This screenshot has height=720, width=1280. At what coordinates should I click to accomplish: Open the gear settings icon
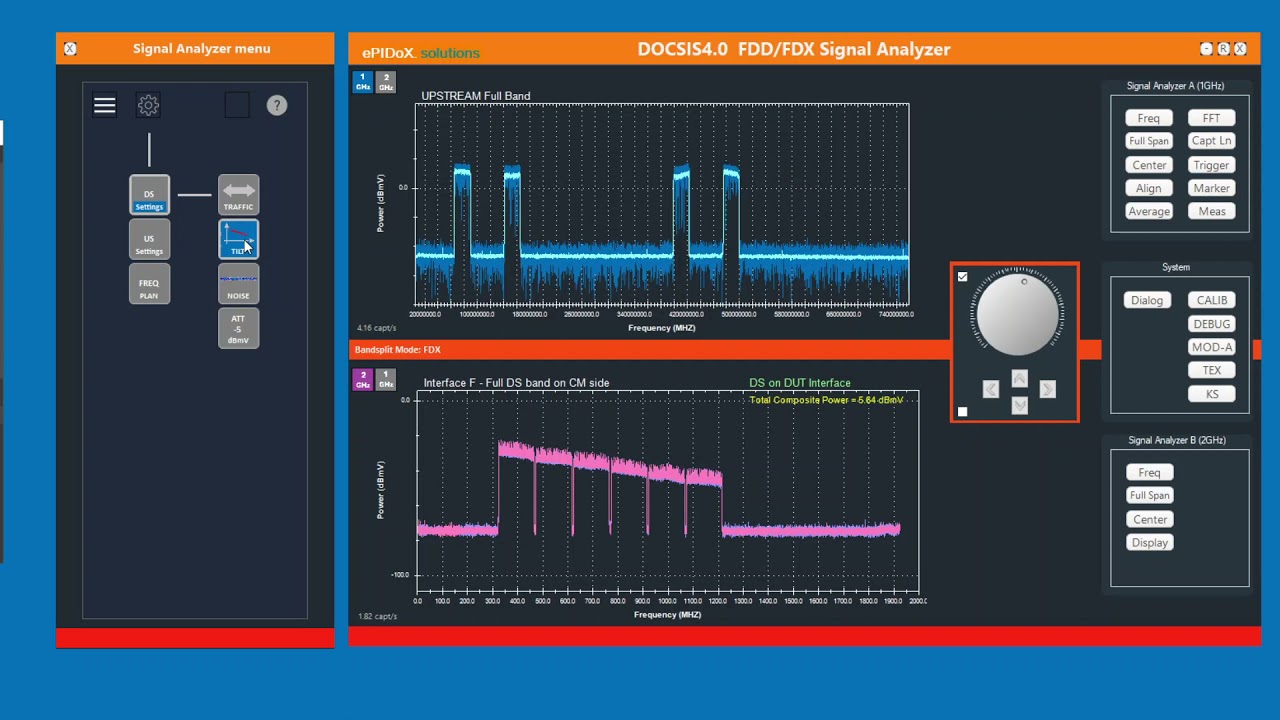[x=148, y=105]
